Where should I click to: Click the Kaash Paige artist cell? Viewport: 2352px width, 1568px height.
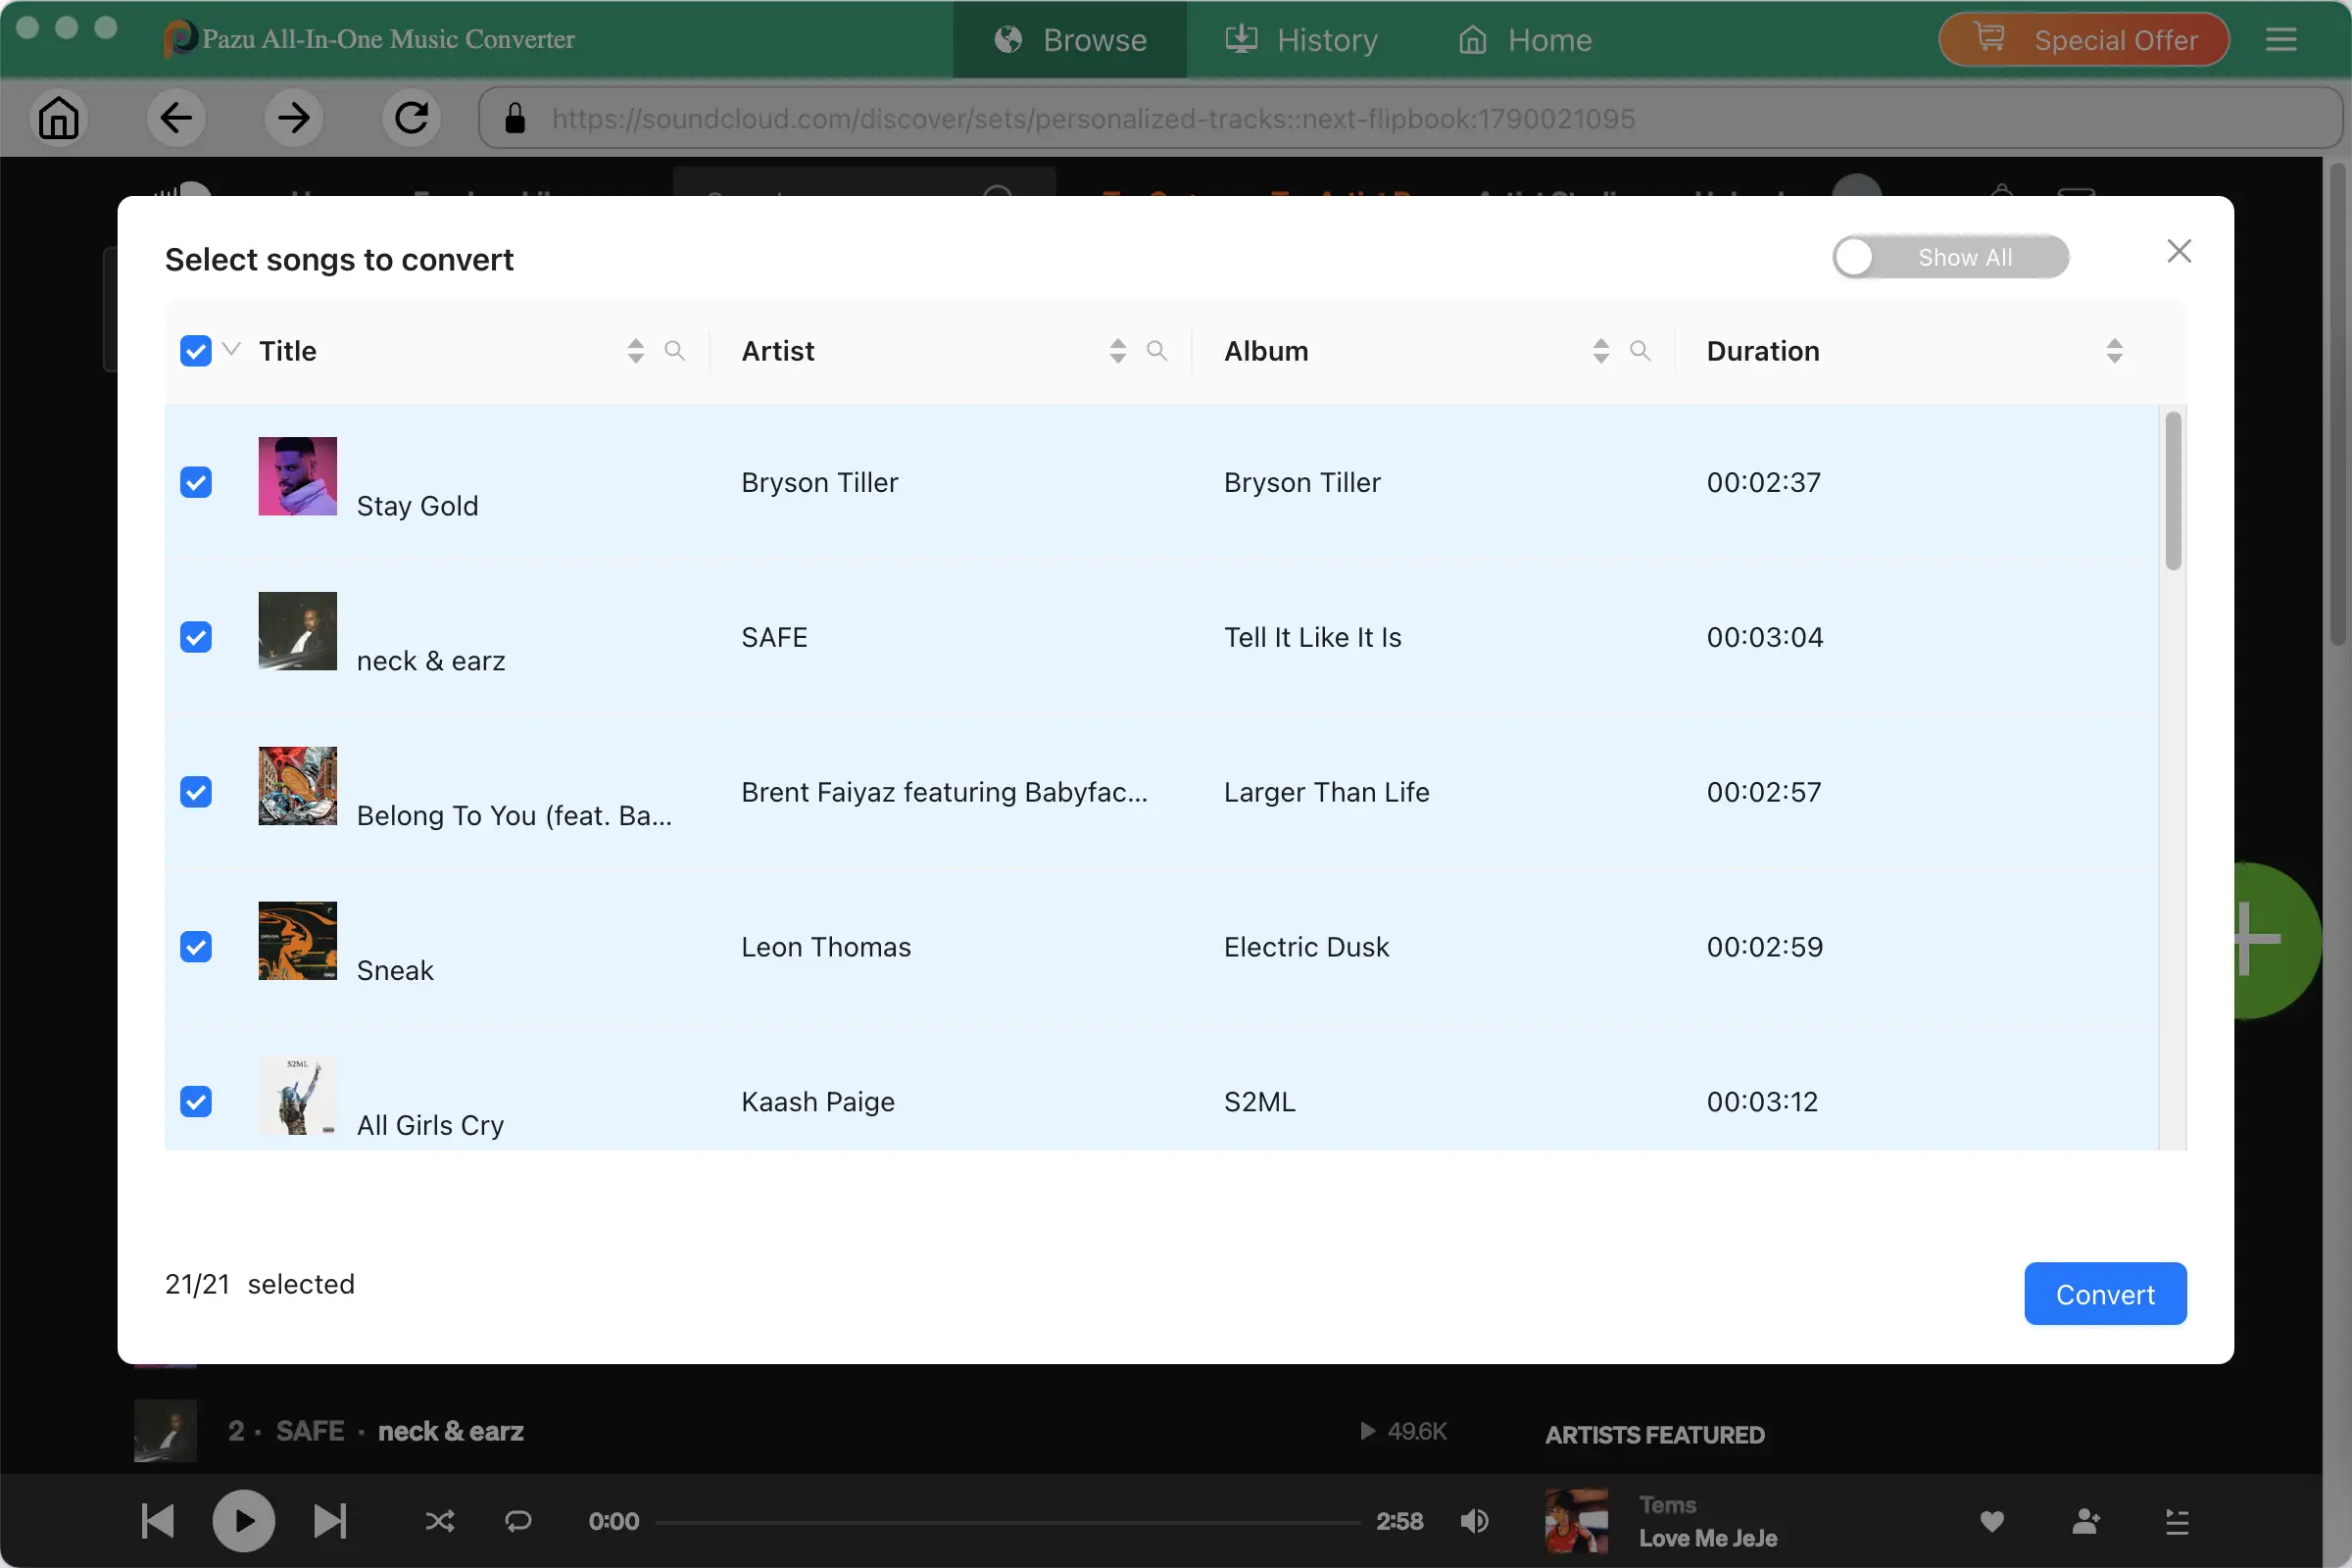point(818,1102)
